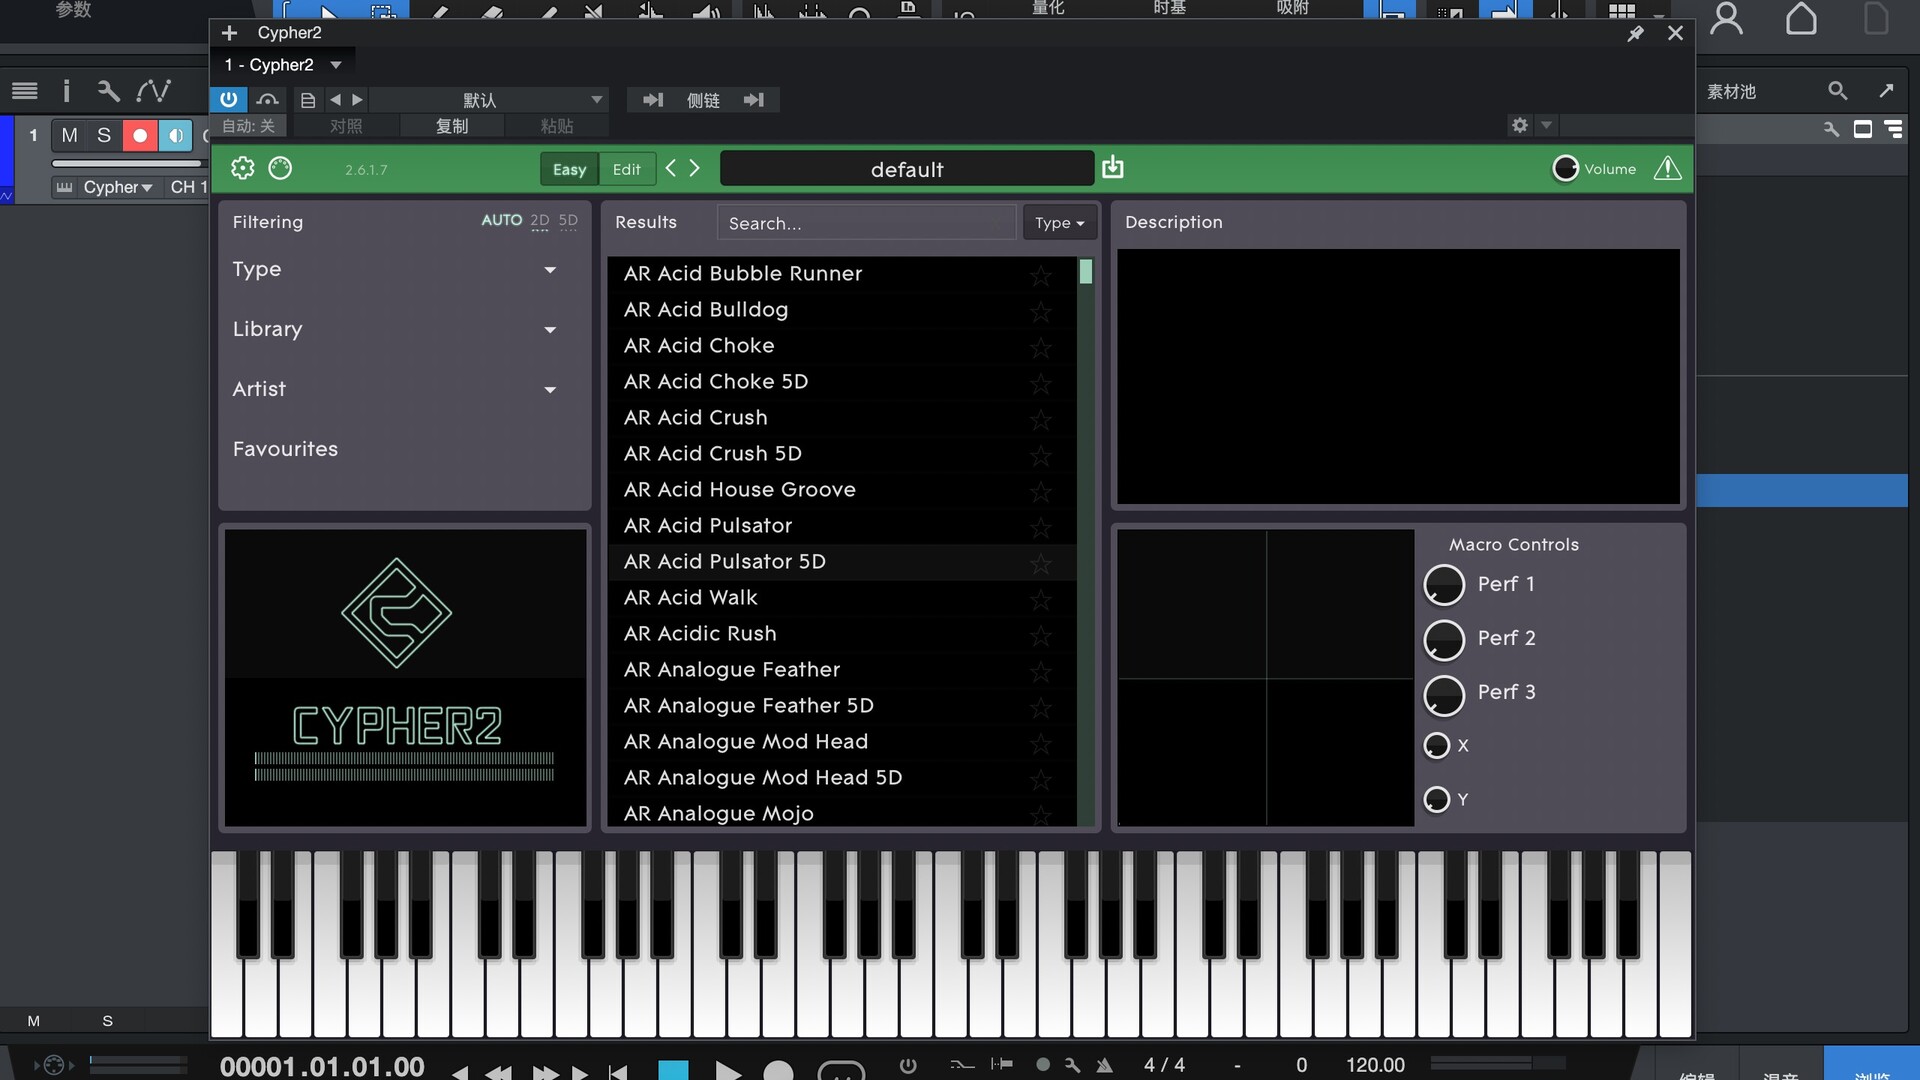The image size is (1920, 1080).
Task: Select preset AR Analogue Feather
Action: pyautogui.click(x=842, y=670)
